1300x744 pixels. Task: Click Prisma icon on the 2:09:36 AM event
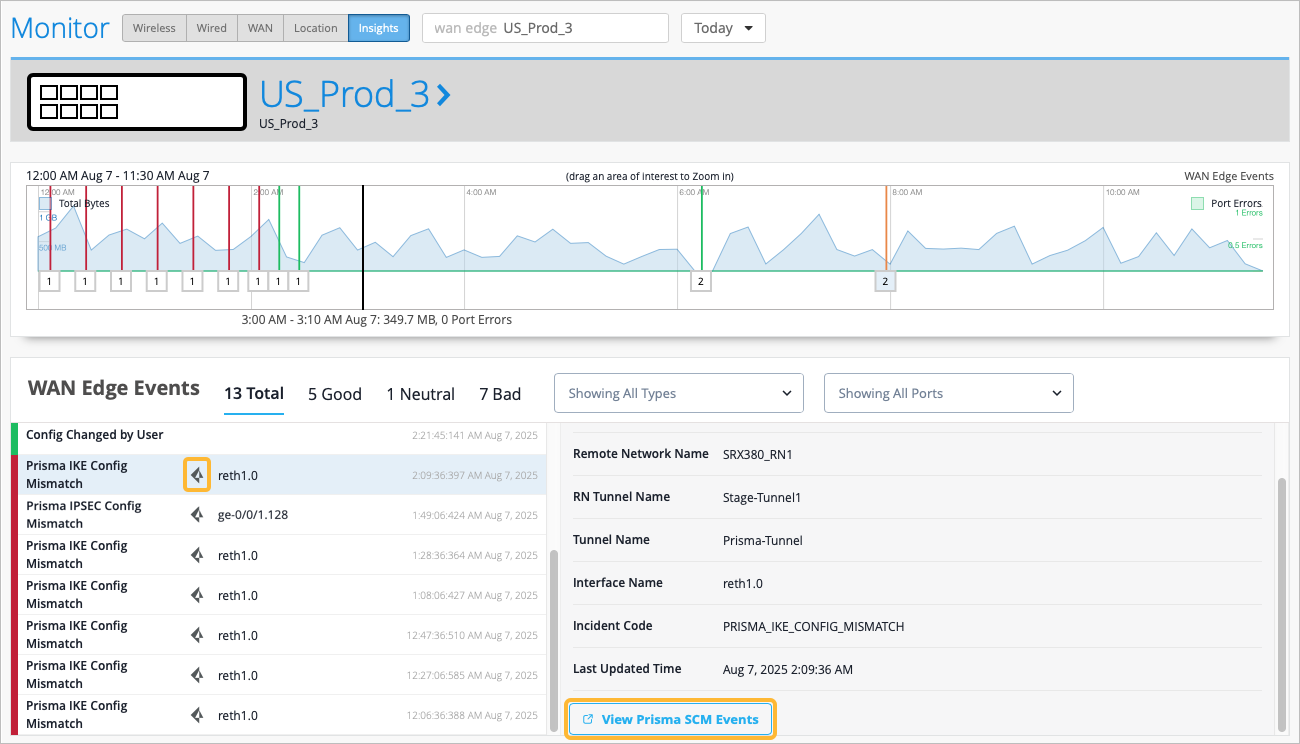click(x=197, y=475)
